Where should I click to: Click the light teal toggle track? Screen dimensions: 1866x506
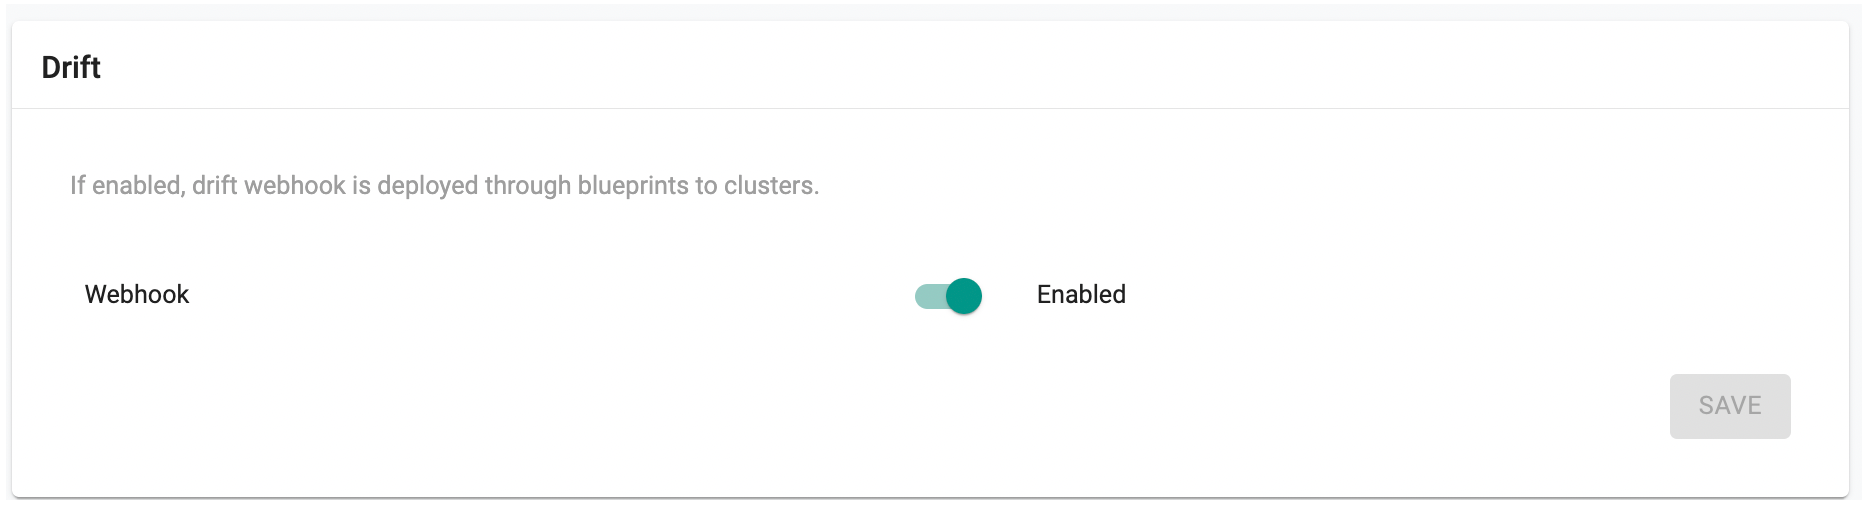tap(928, 296)
